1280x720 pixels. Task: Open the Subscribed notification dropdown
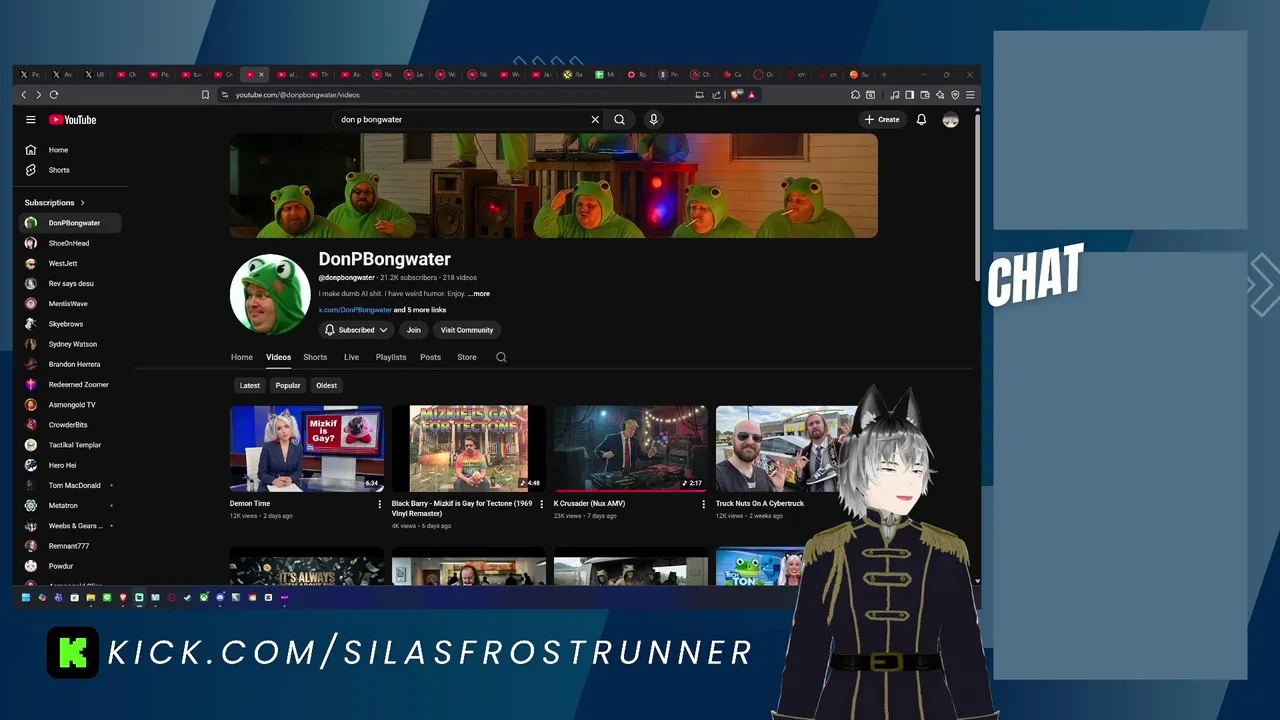(356, 330)
